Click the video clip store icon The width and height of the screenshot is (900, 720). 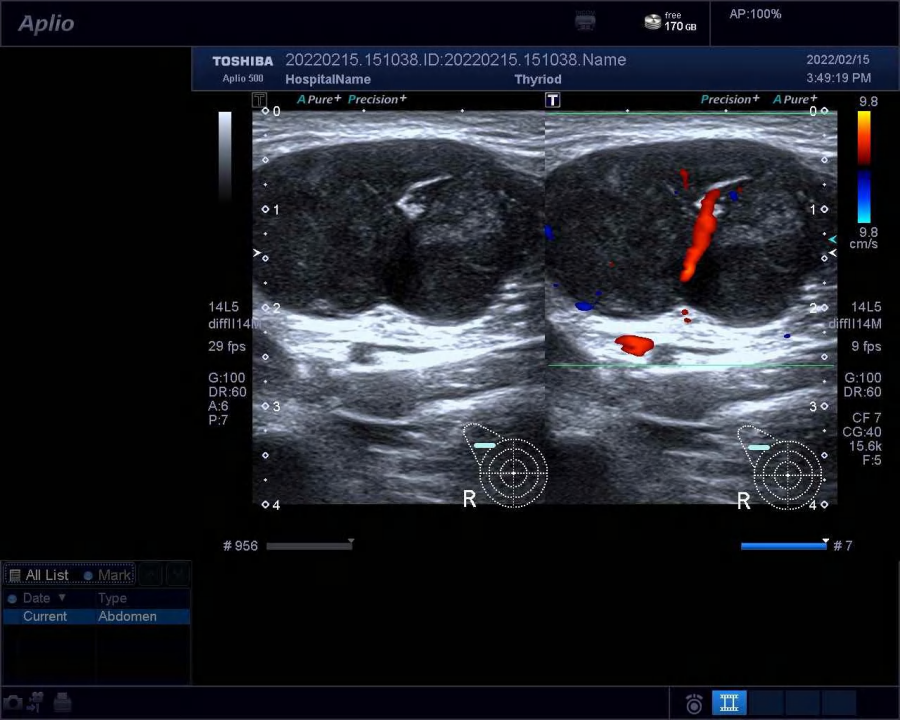coord(36,702)
